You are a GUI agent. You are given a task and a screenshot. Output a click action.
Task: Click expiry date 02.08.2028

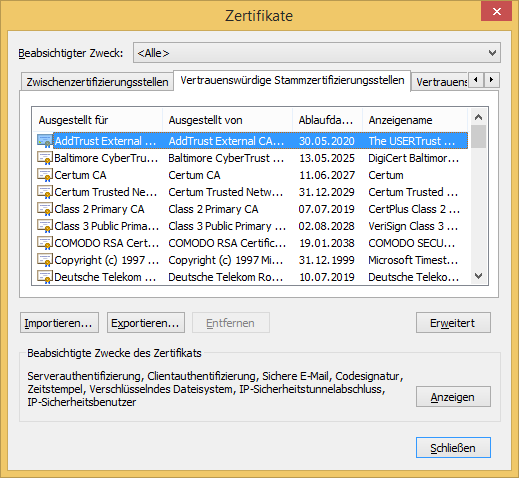tap(327, 226)
